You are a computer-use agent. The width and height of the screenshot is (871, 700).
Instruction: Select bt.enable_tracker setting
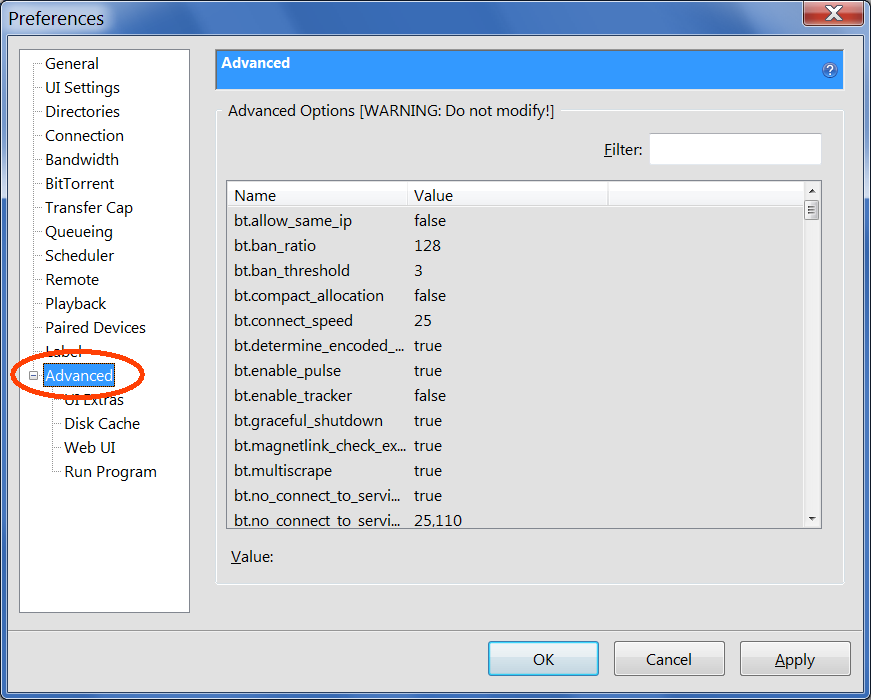coord(515,396)
